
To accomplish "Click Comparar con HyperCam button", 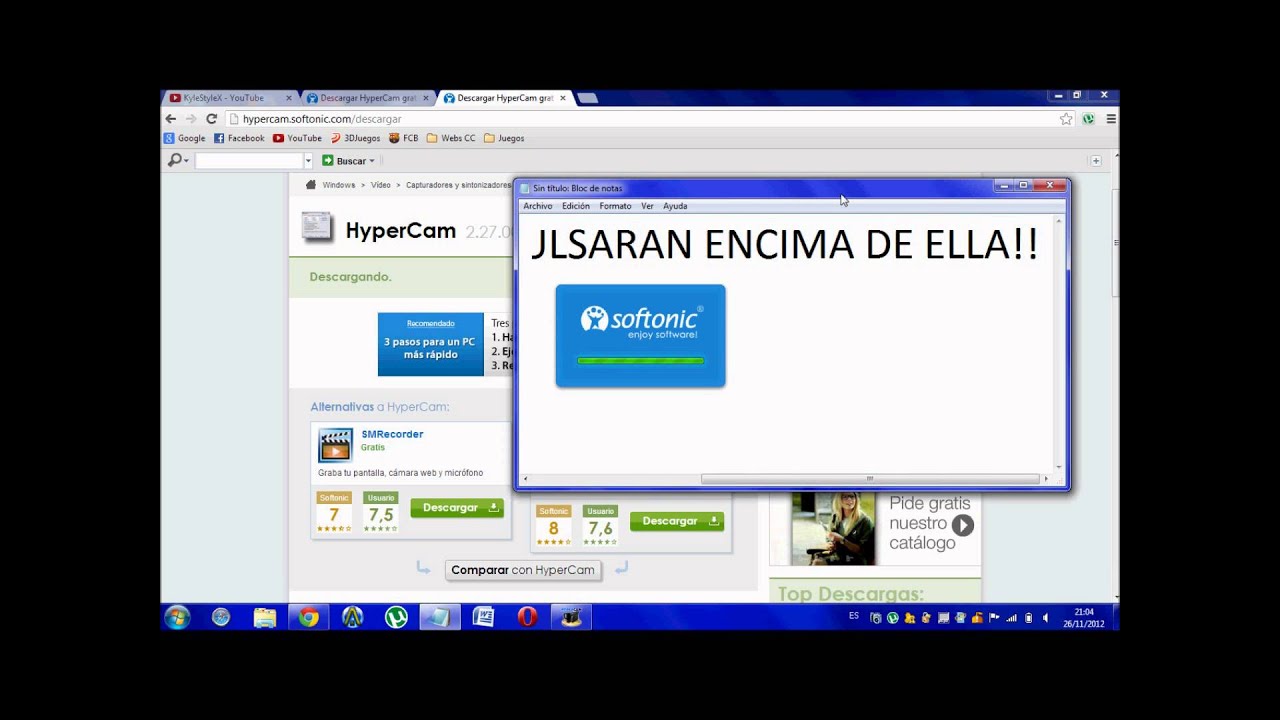I will [523, 570].
